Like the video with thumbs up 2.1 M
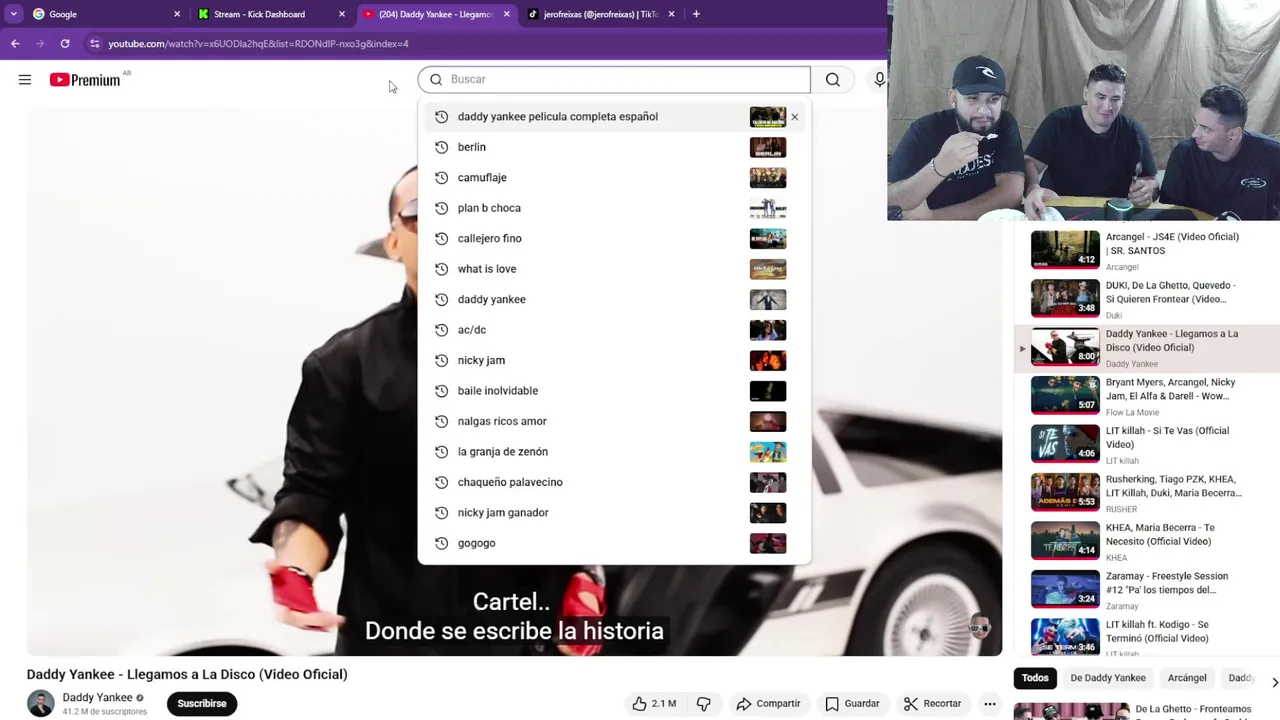This screenshot has height=720, width=1280. (654, 704)
